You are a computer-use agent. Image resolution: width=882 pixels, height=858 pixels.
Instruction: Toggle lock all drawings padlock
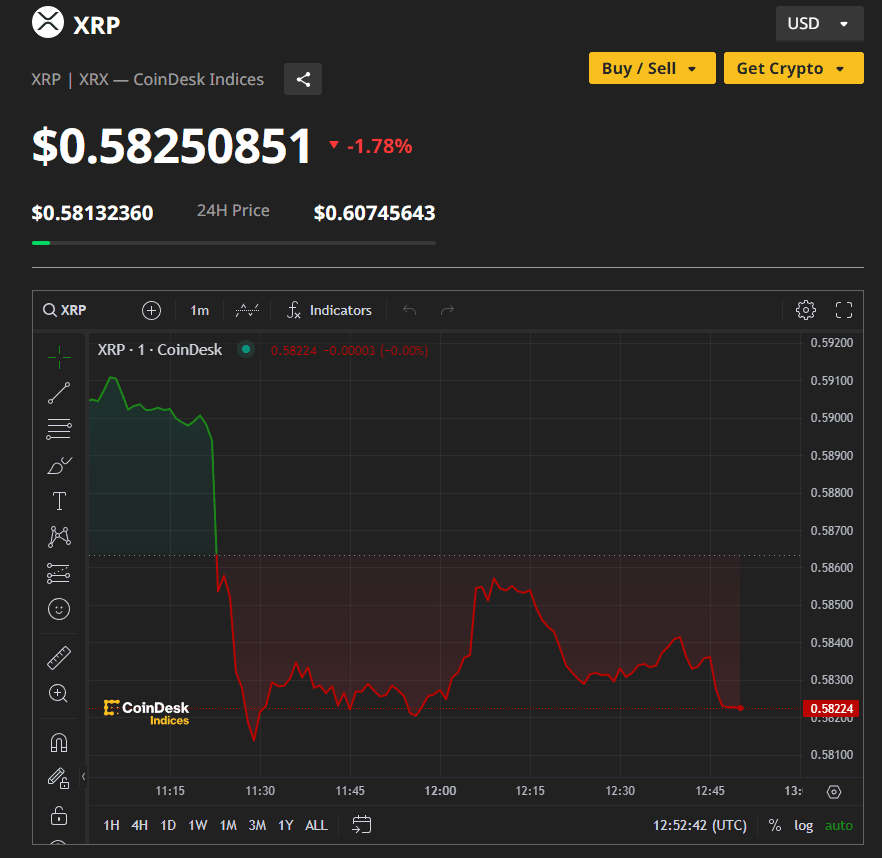tap(59, 815)
